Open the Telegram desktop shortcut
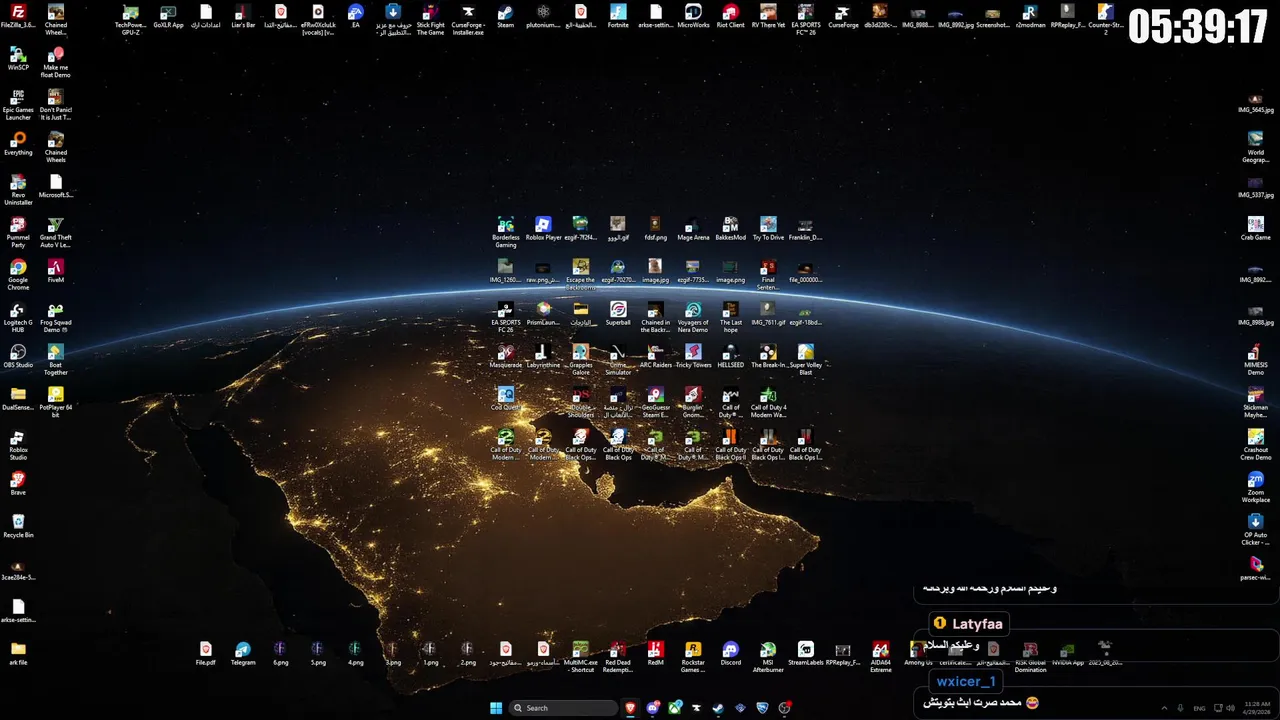 (243, 653)
